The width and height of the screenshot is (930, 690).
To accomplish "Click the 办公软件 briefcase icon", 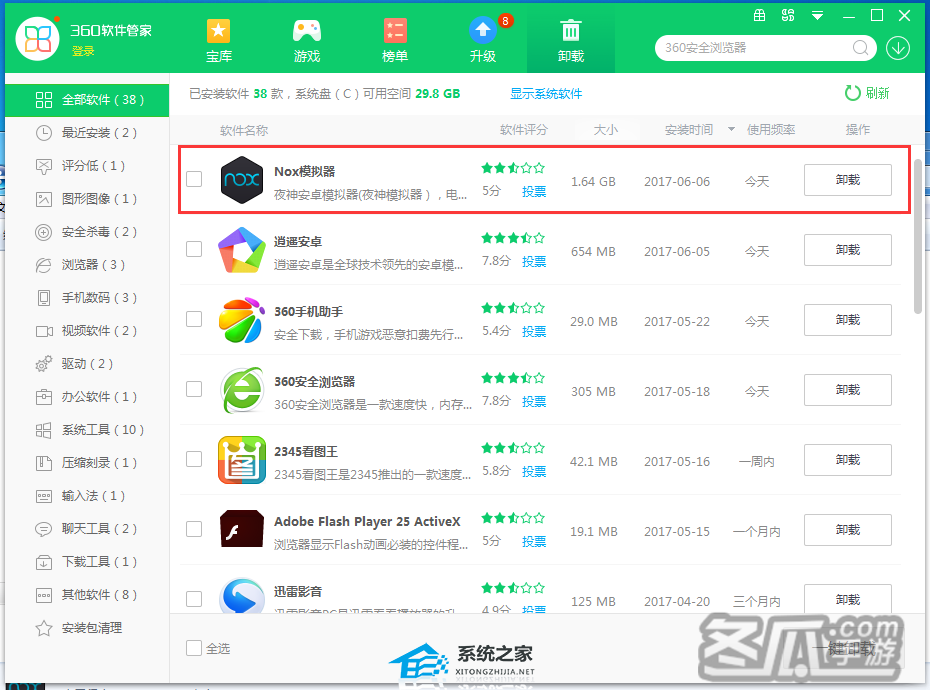I will [44, 397].
